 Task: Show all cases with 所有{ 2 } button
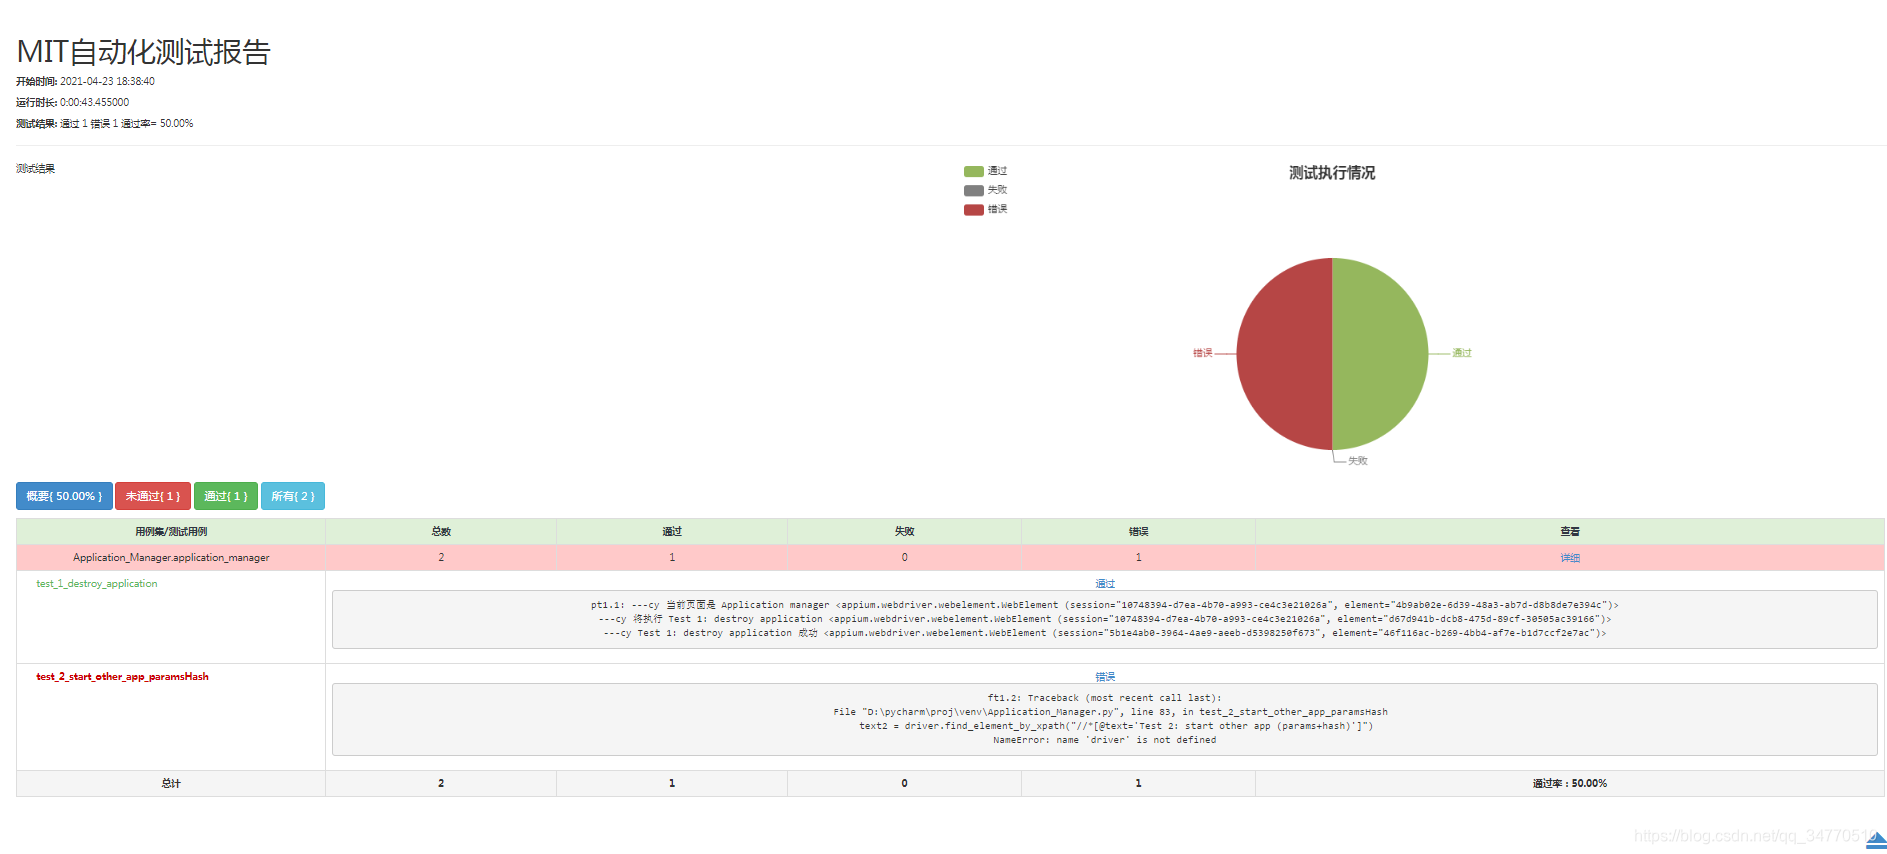(x=293, y=496)
